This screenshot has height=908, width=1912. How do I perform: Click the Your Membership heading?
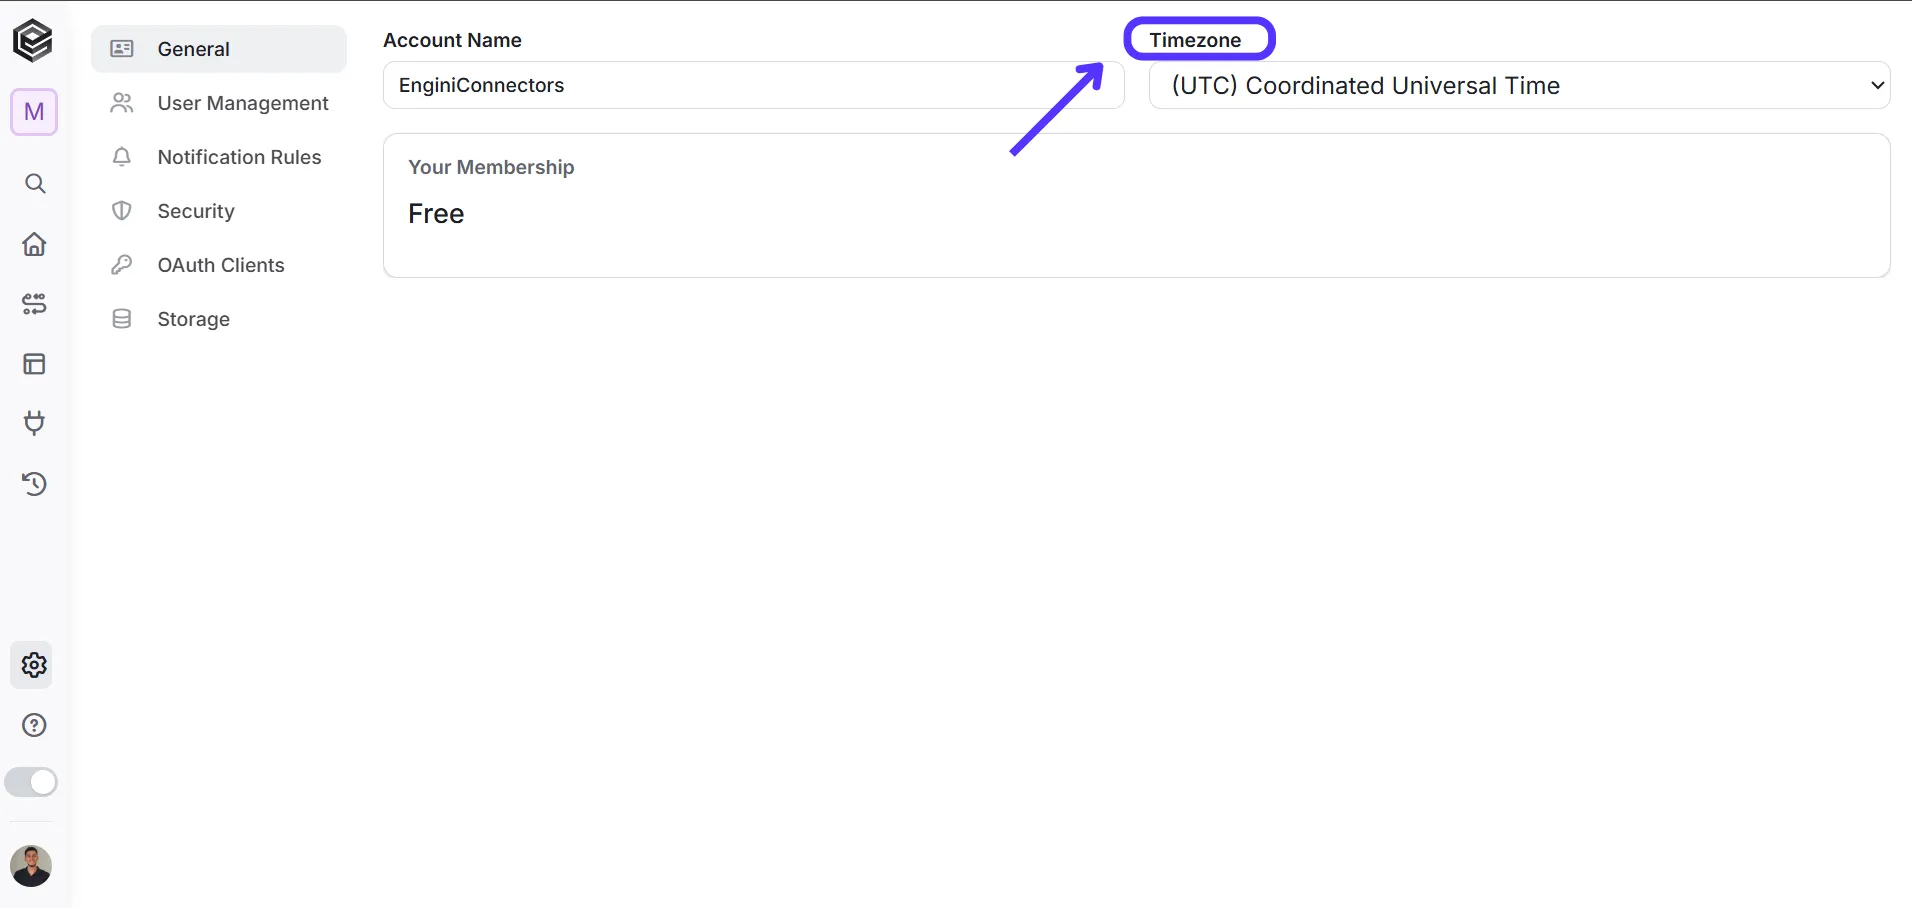coord(491,167)
